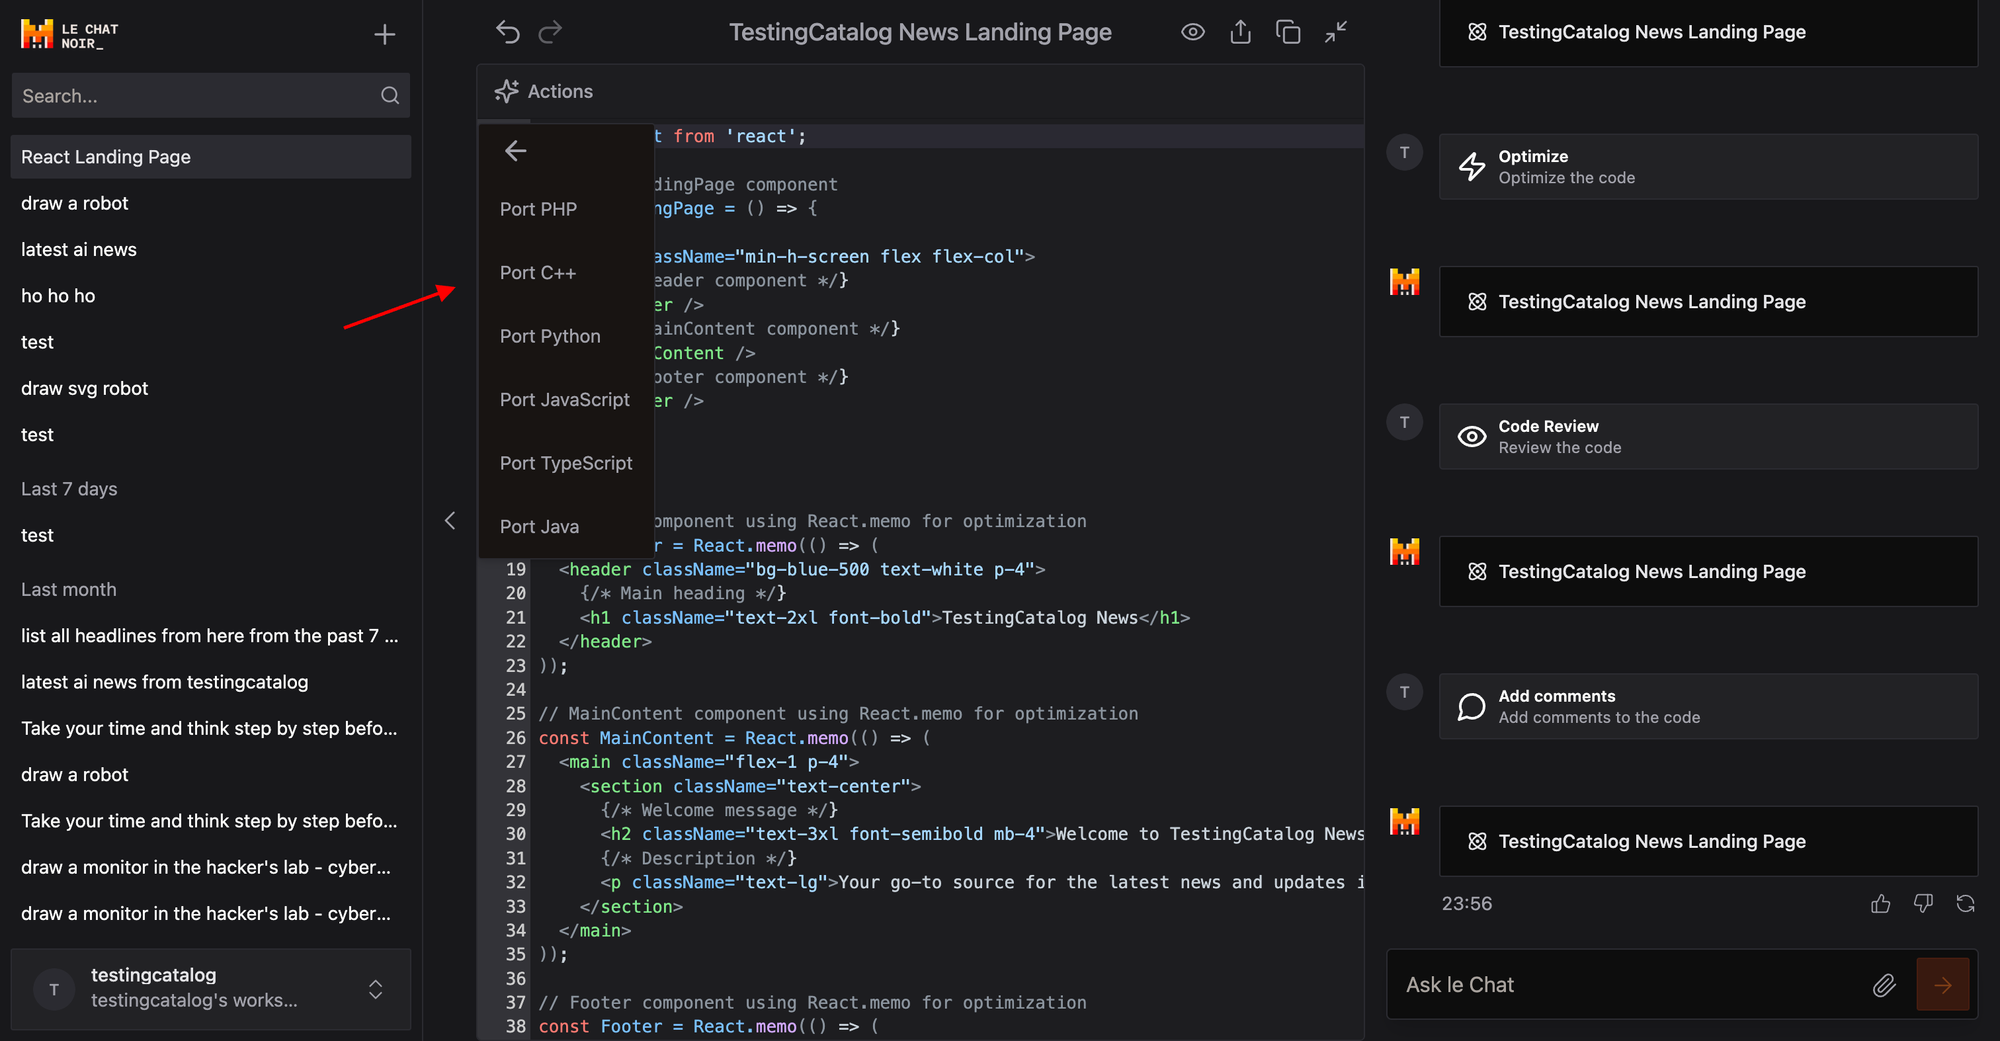Open canvas card below Add comments message
This screenshot has height=1041, width=2000.
click(x=1708, y=842)
